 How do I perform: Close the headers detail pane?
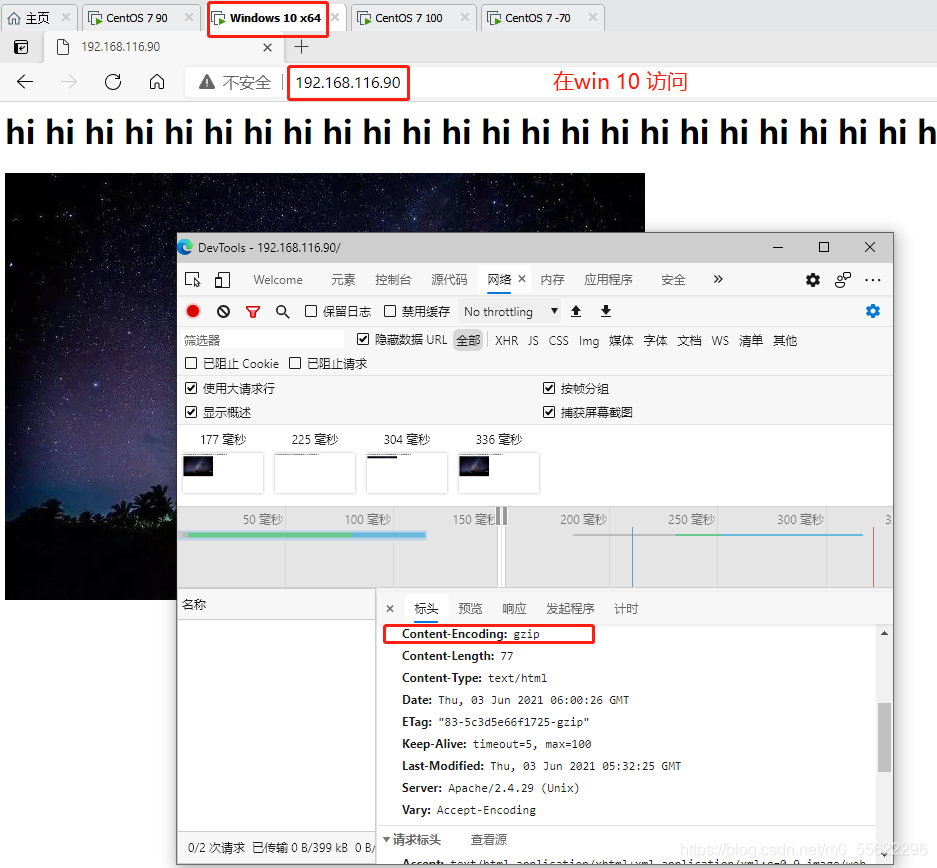pyautogui.click(x=390, y=608)
